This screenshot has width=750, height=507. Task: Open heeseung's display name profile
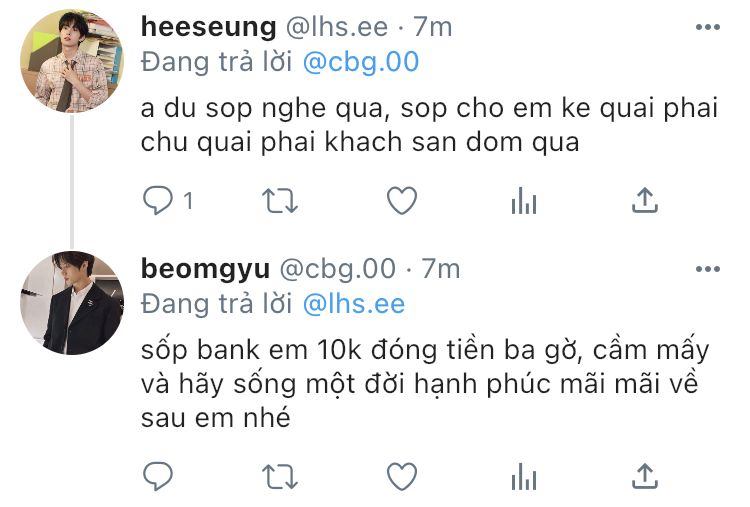tap(209, 27)
